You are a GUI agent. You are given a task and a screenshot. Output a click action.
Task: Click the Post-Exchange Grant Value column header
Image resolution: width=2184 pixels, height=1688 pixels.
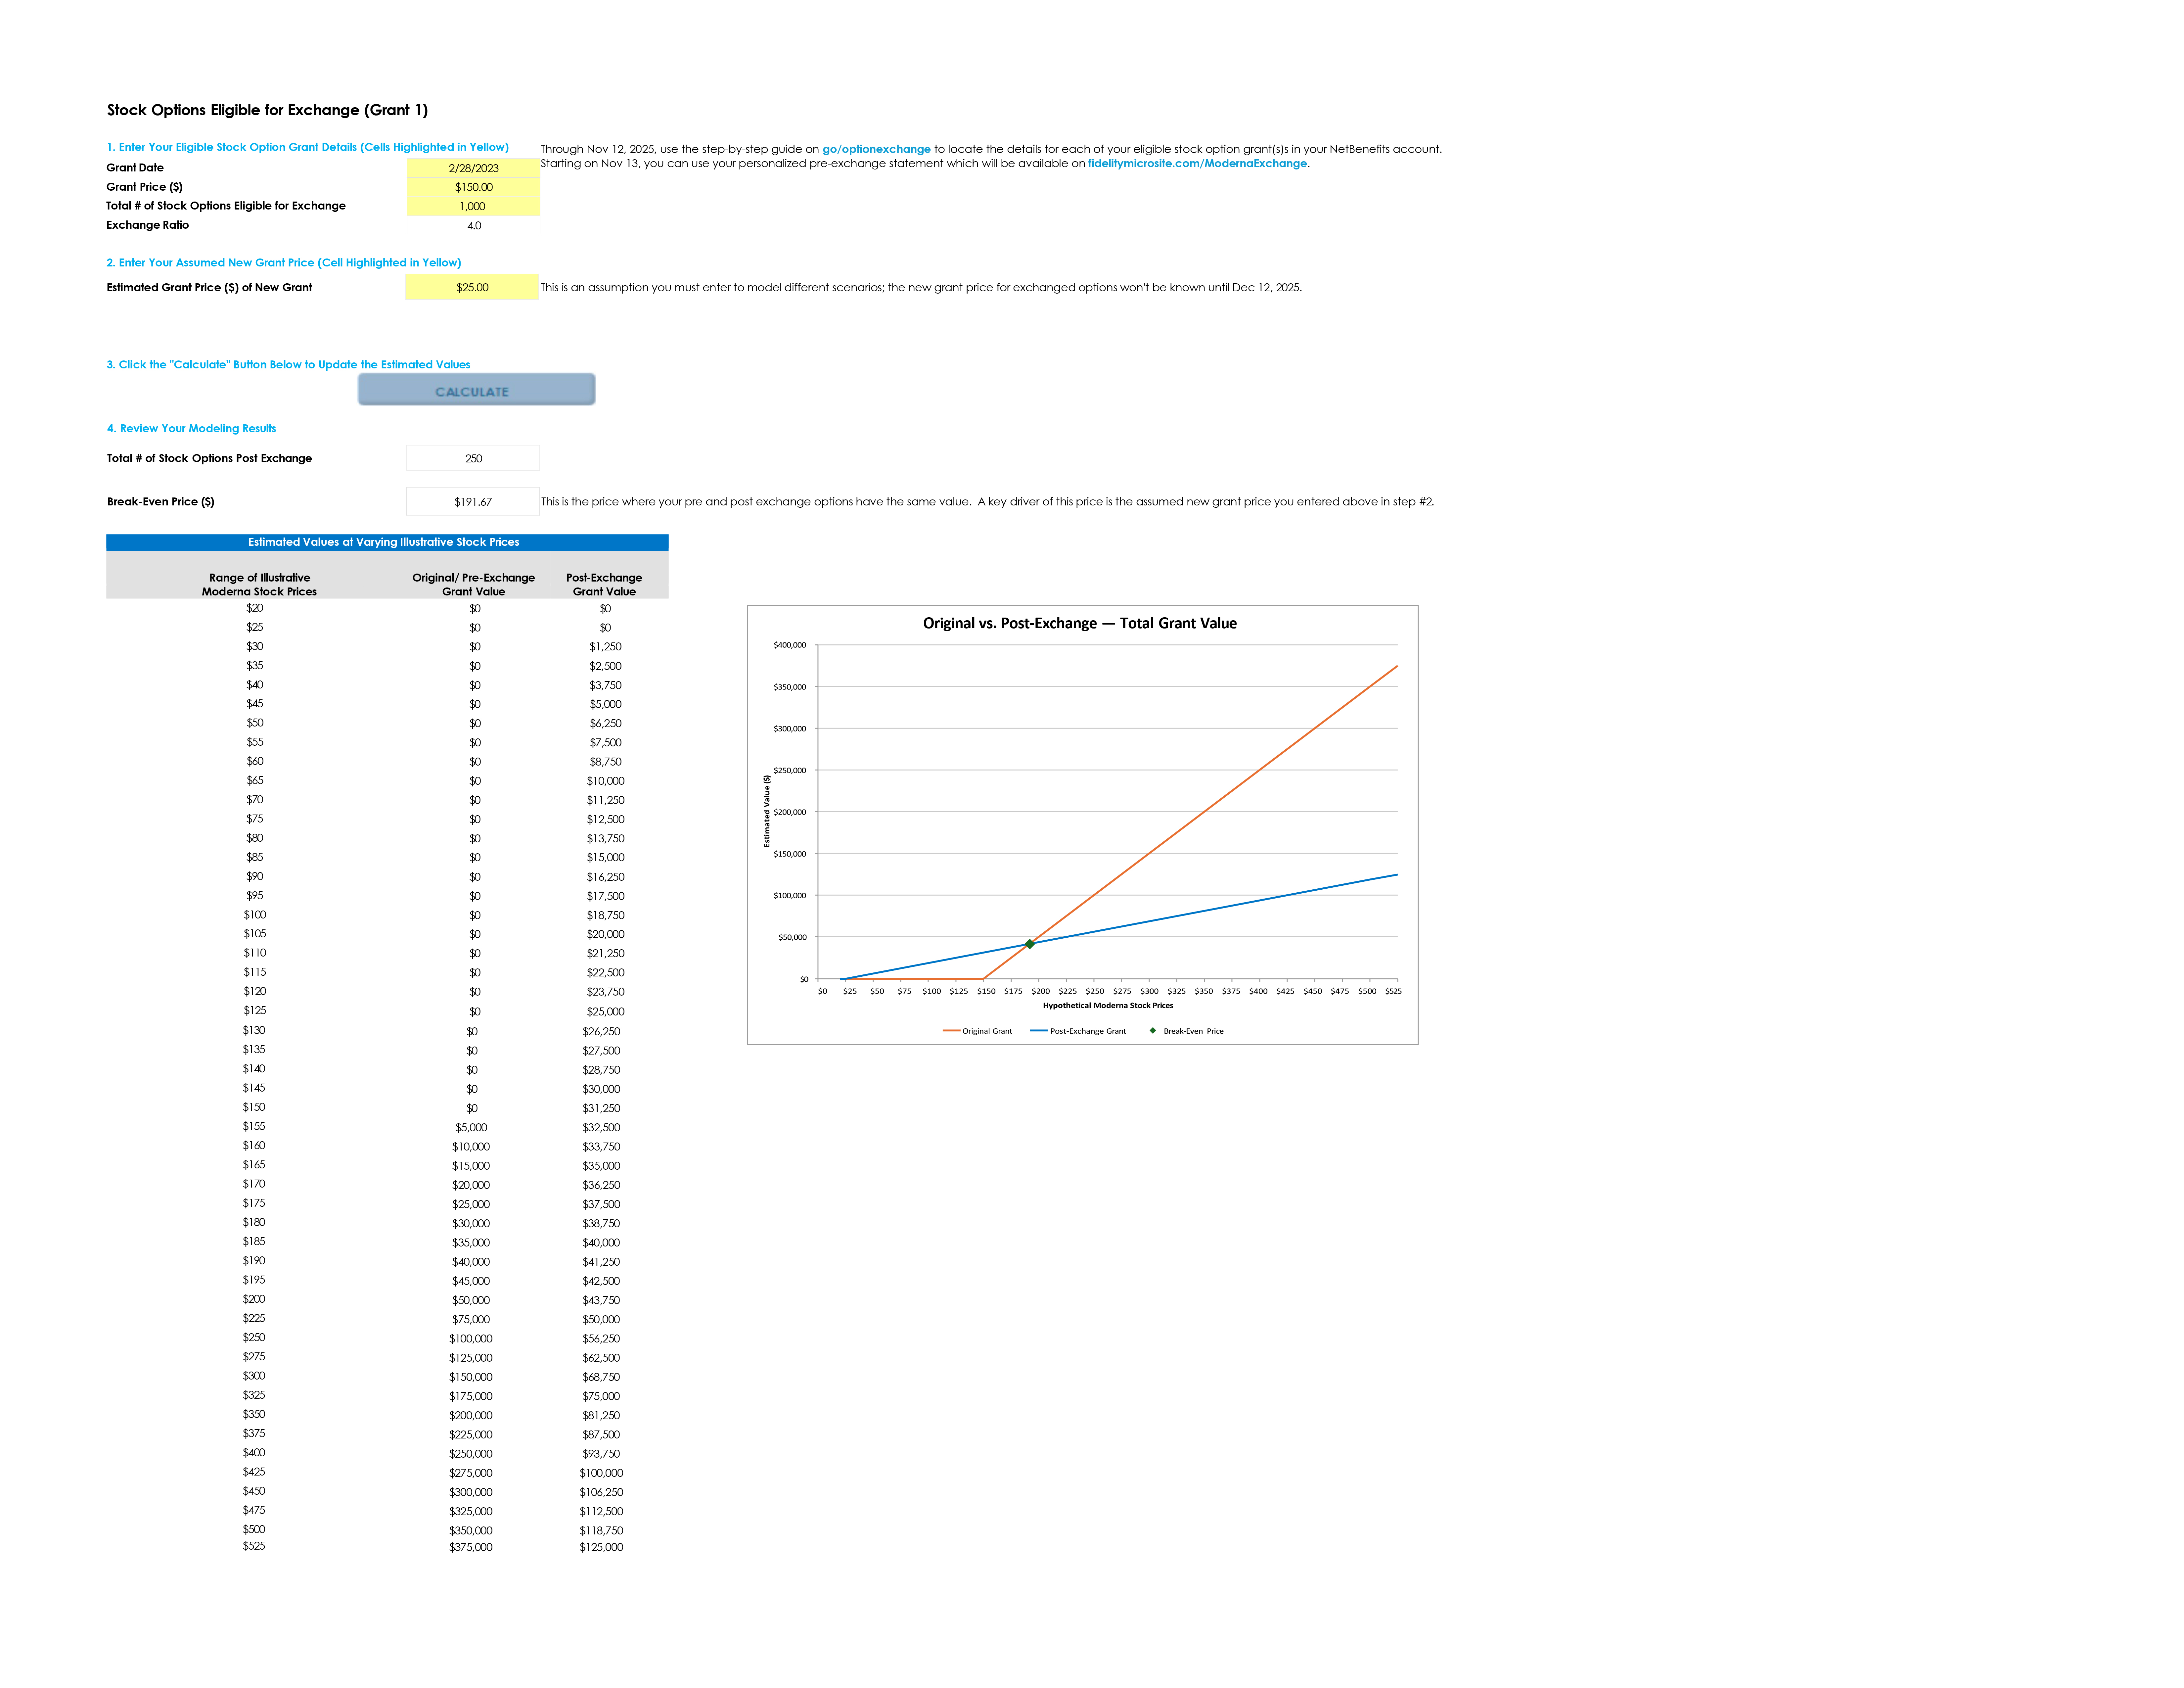[x=604, y=584]
